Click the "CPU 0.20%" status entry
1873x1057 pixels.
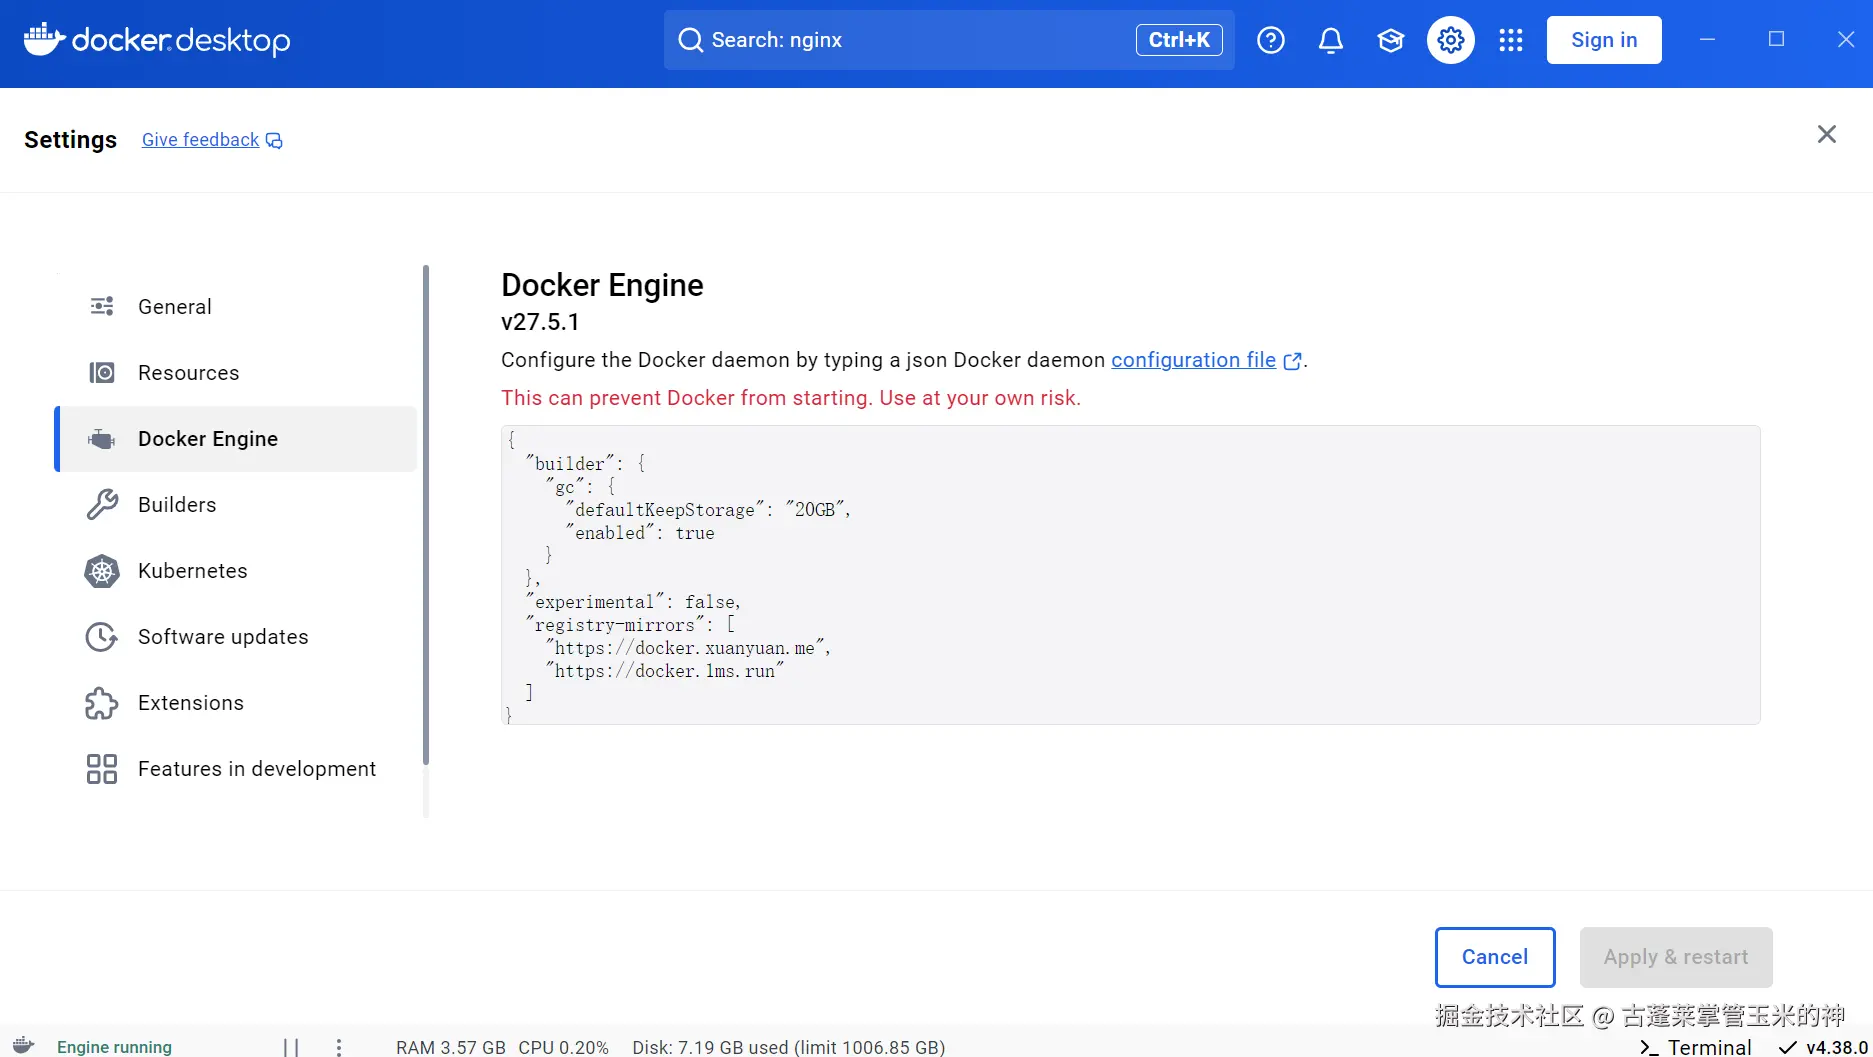563,1047
